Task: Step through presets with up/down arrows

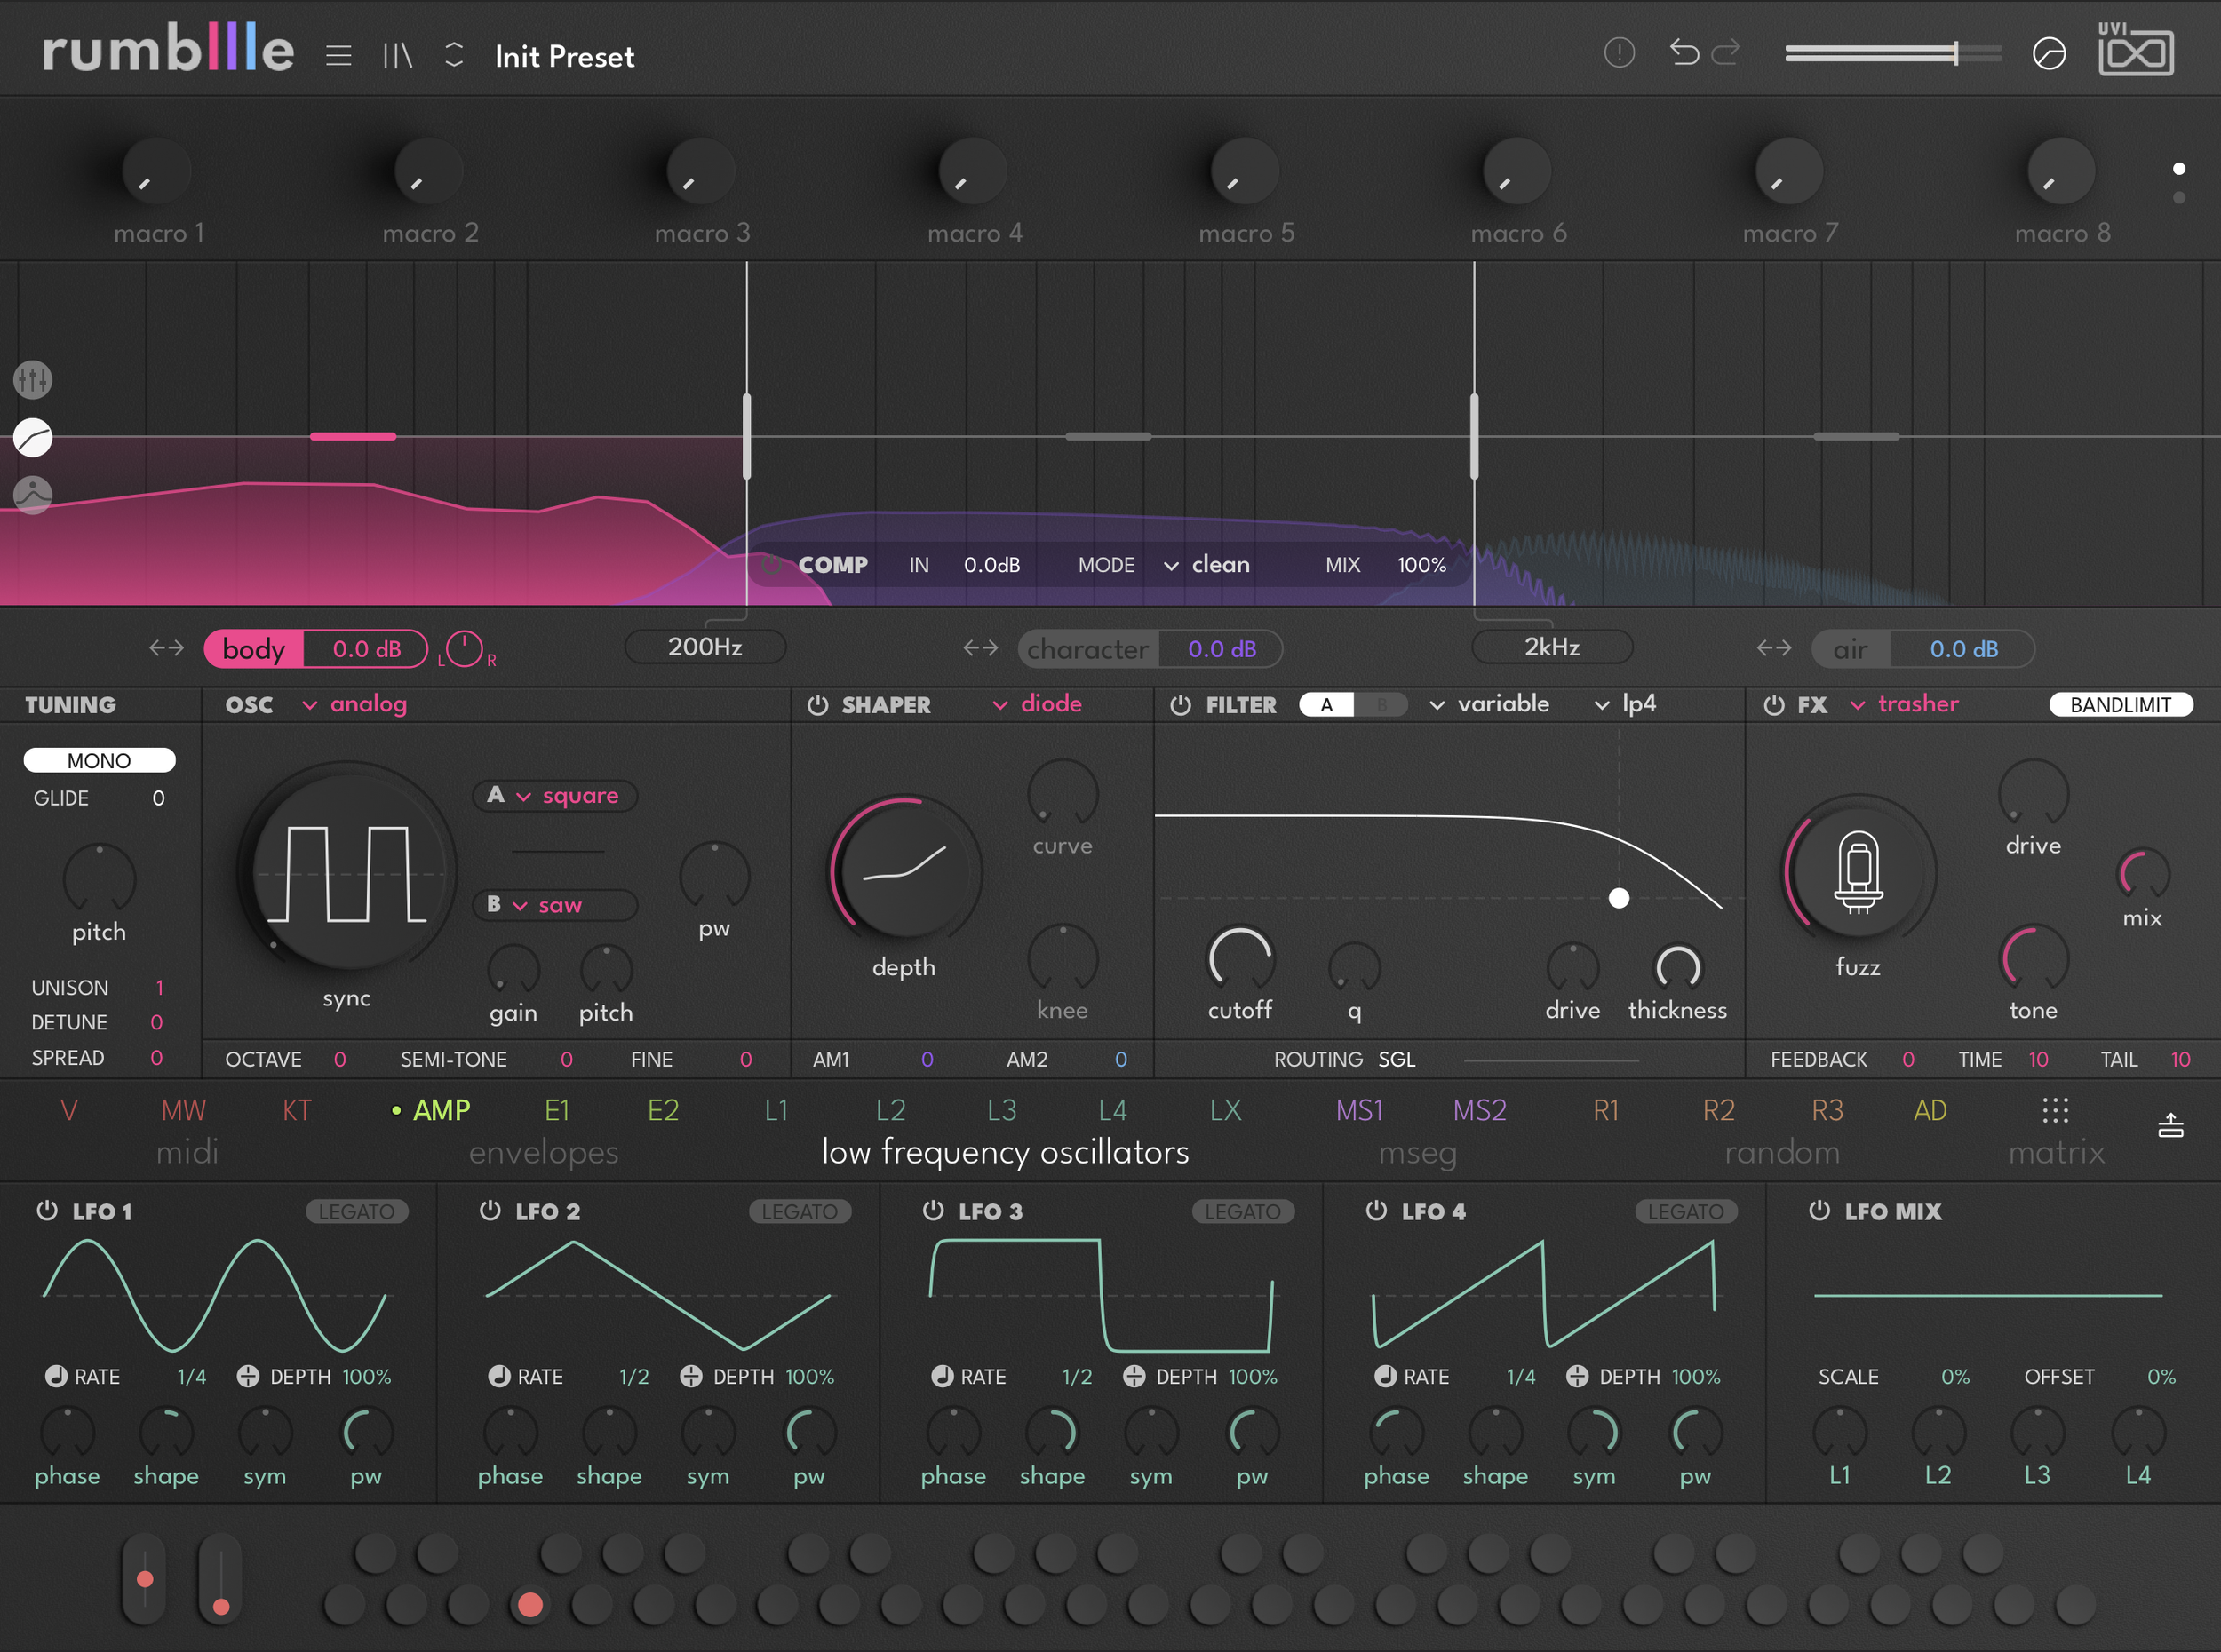Action: (x=454, y=55)
